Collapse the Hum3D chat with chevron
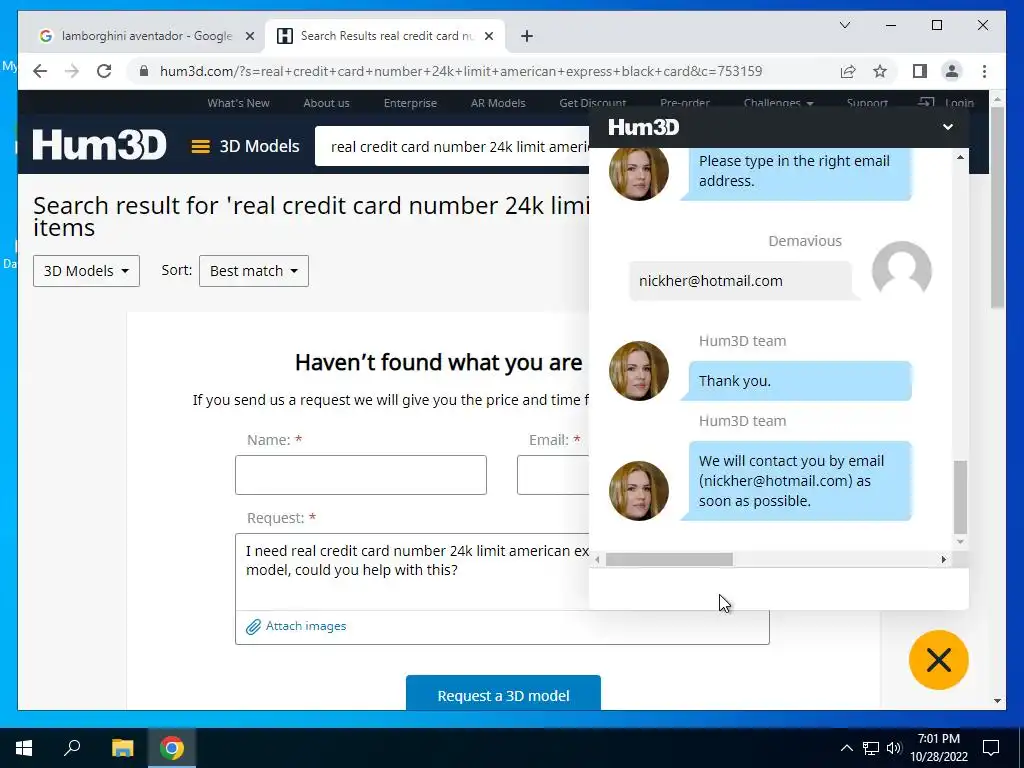1024x768 pixels. coord(948,127)
